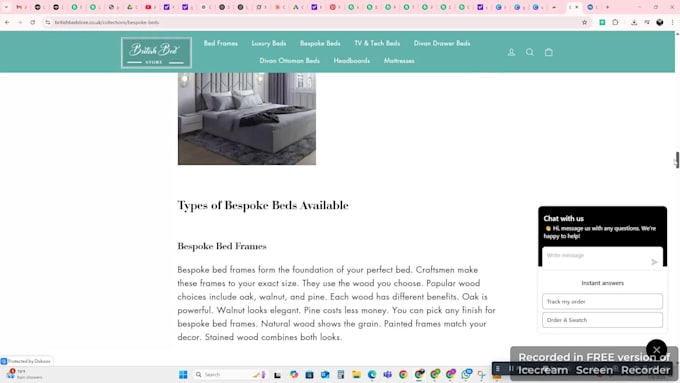Image resolution: width=680 pixels, height=383 pixels.
Task: Click the browser address bar URL
Action: (107, 22)
